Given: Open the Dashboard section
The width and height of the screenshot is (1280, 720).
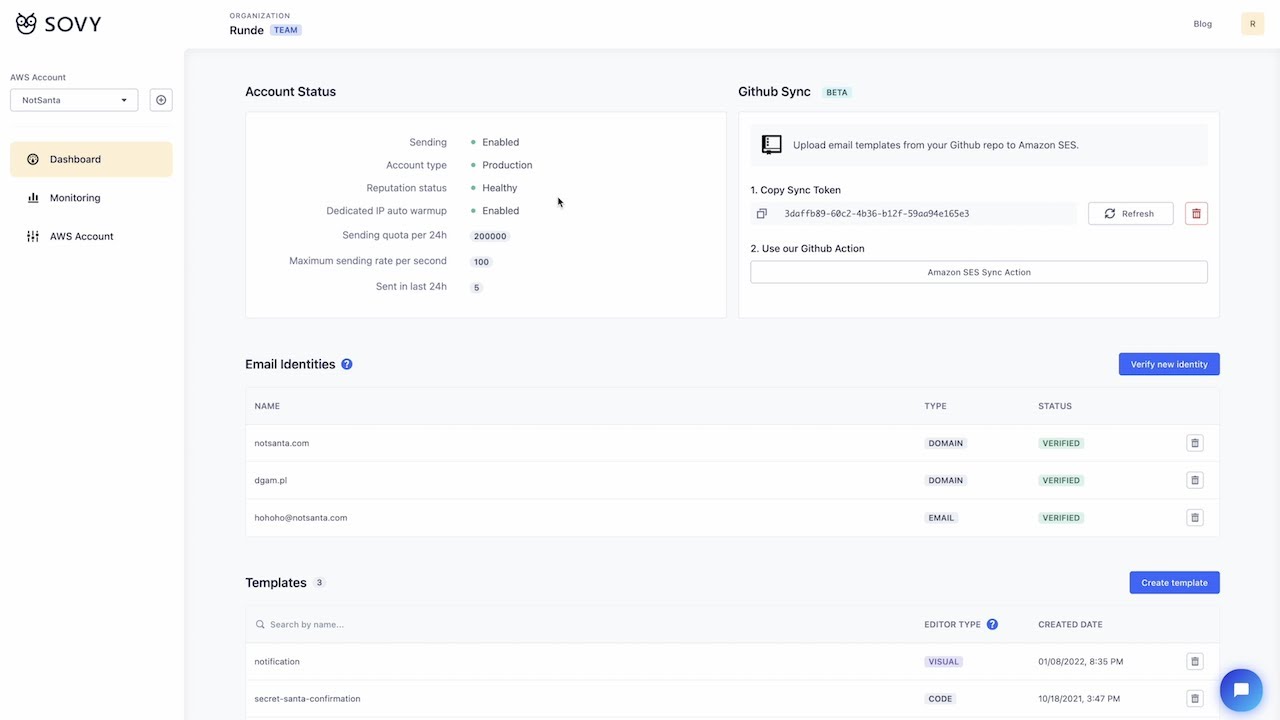Looking at the screenshot, I should pyautogui.click(x=91, y=159).
